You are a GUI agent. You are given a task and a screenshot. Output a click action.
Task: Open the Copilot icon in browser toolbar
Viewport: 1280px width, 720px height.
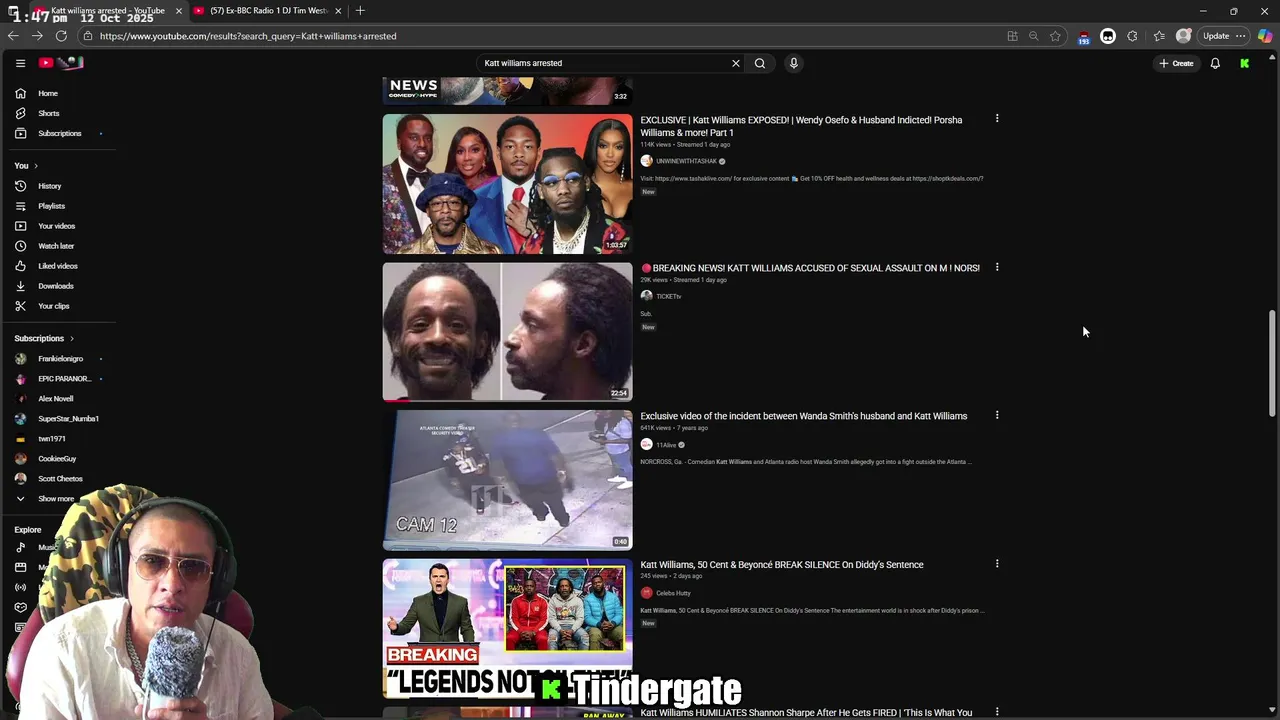coord(1265,36)
